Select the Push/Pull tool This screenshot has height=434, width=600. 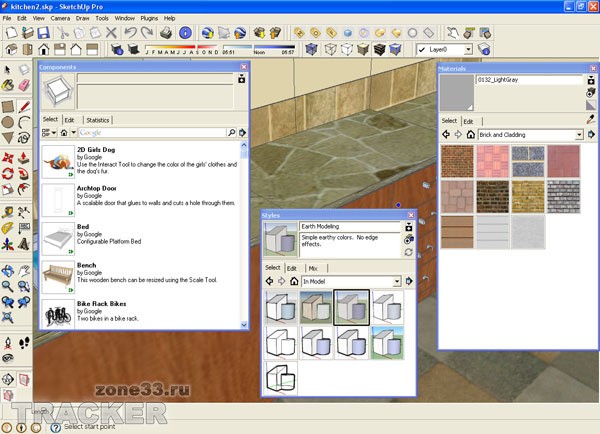coord(24,158)
